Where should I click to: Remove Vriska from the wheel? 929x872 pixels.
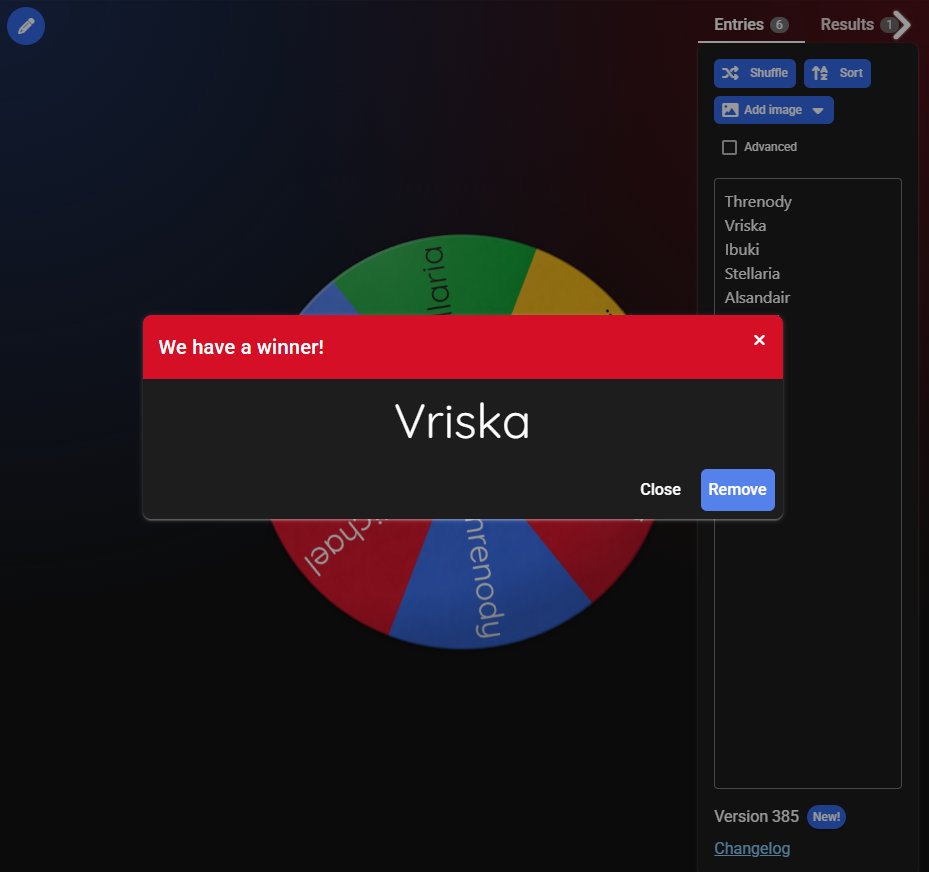[x=737, y=489]
